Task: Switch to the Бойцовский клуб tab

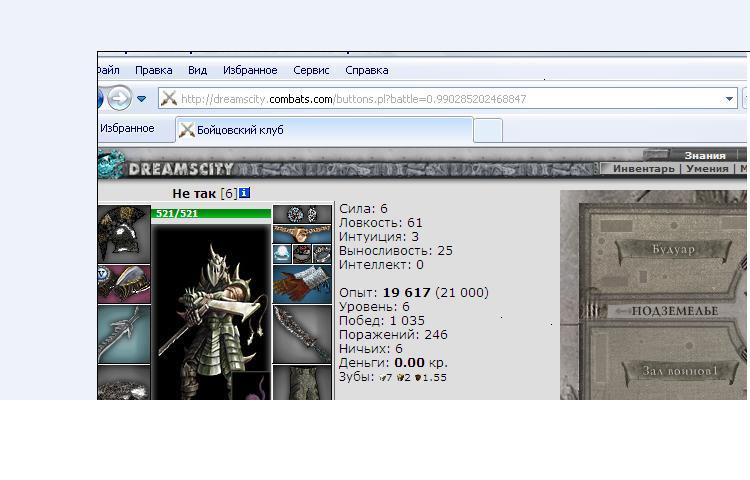Action: pyautogui.click(x=324, y=130)
